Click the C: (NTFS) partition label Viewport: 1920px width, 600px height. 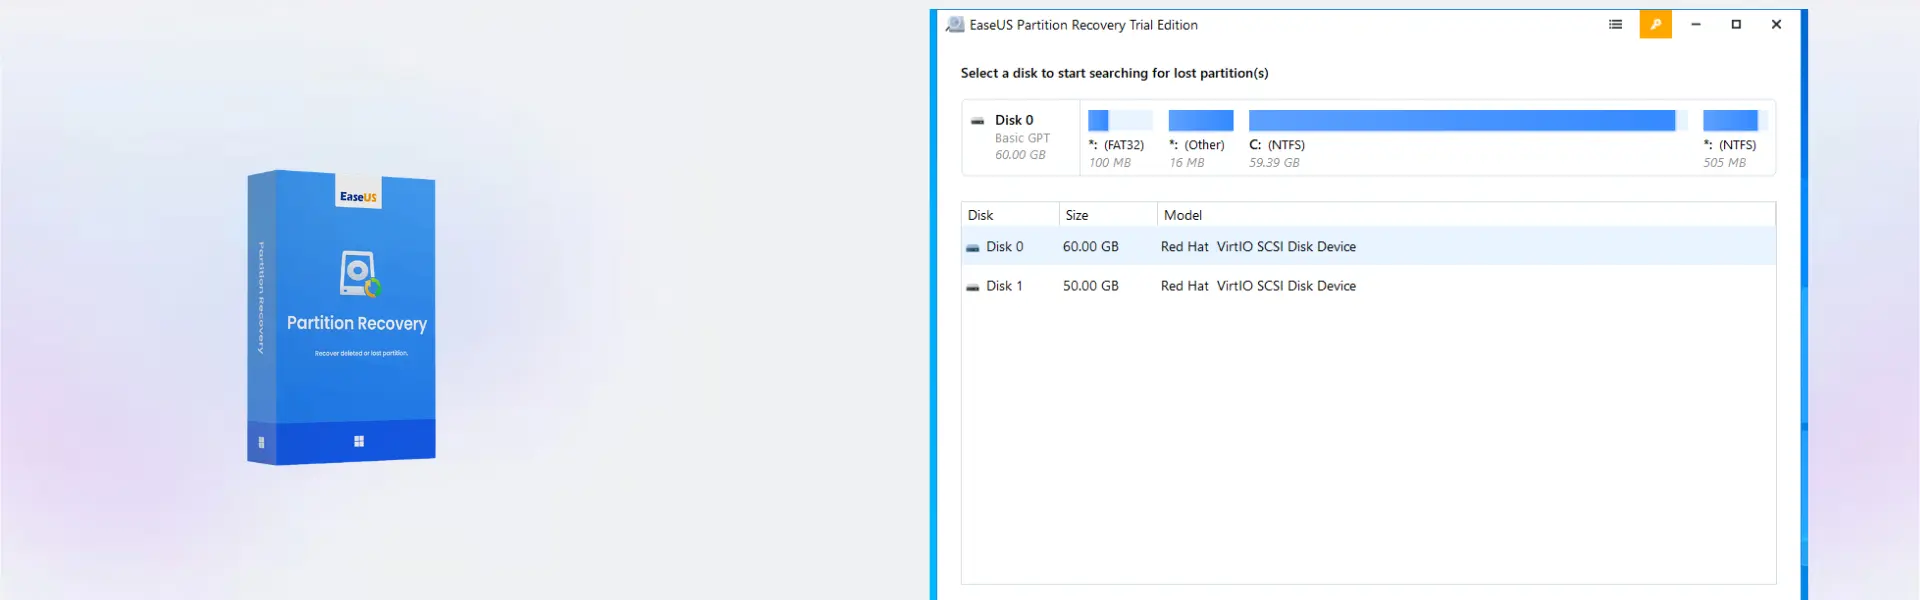click(1277, 145)
